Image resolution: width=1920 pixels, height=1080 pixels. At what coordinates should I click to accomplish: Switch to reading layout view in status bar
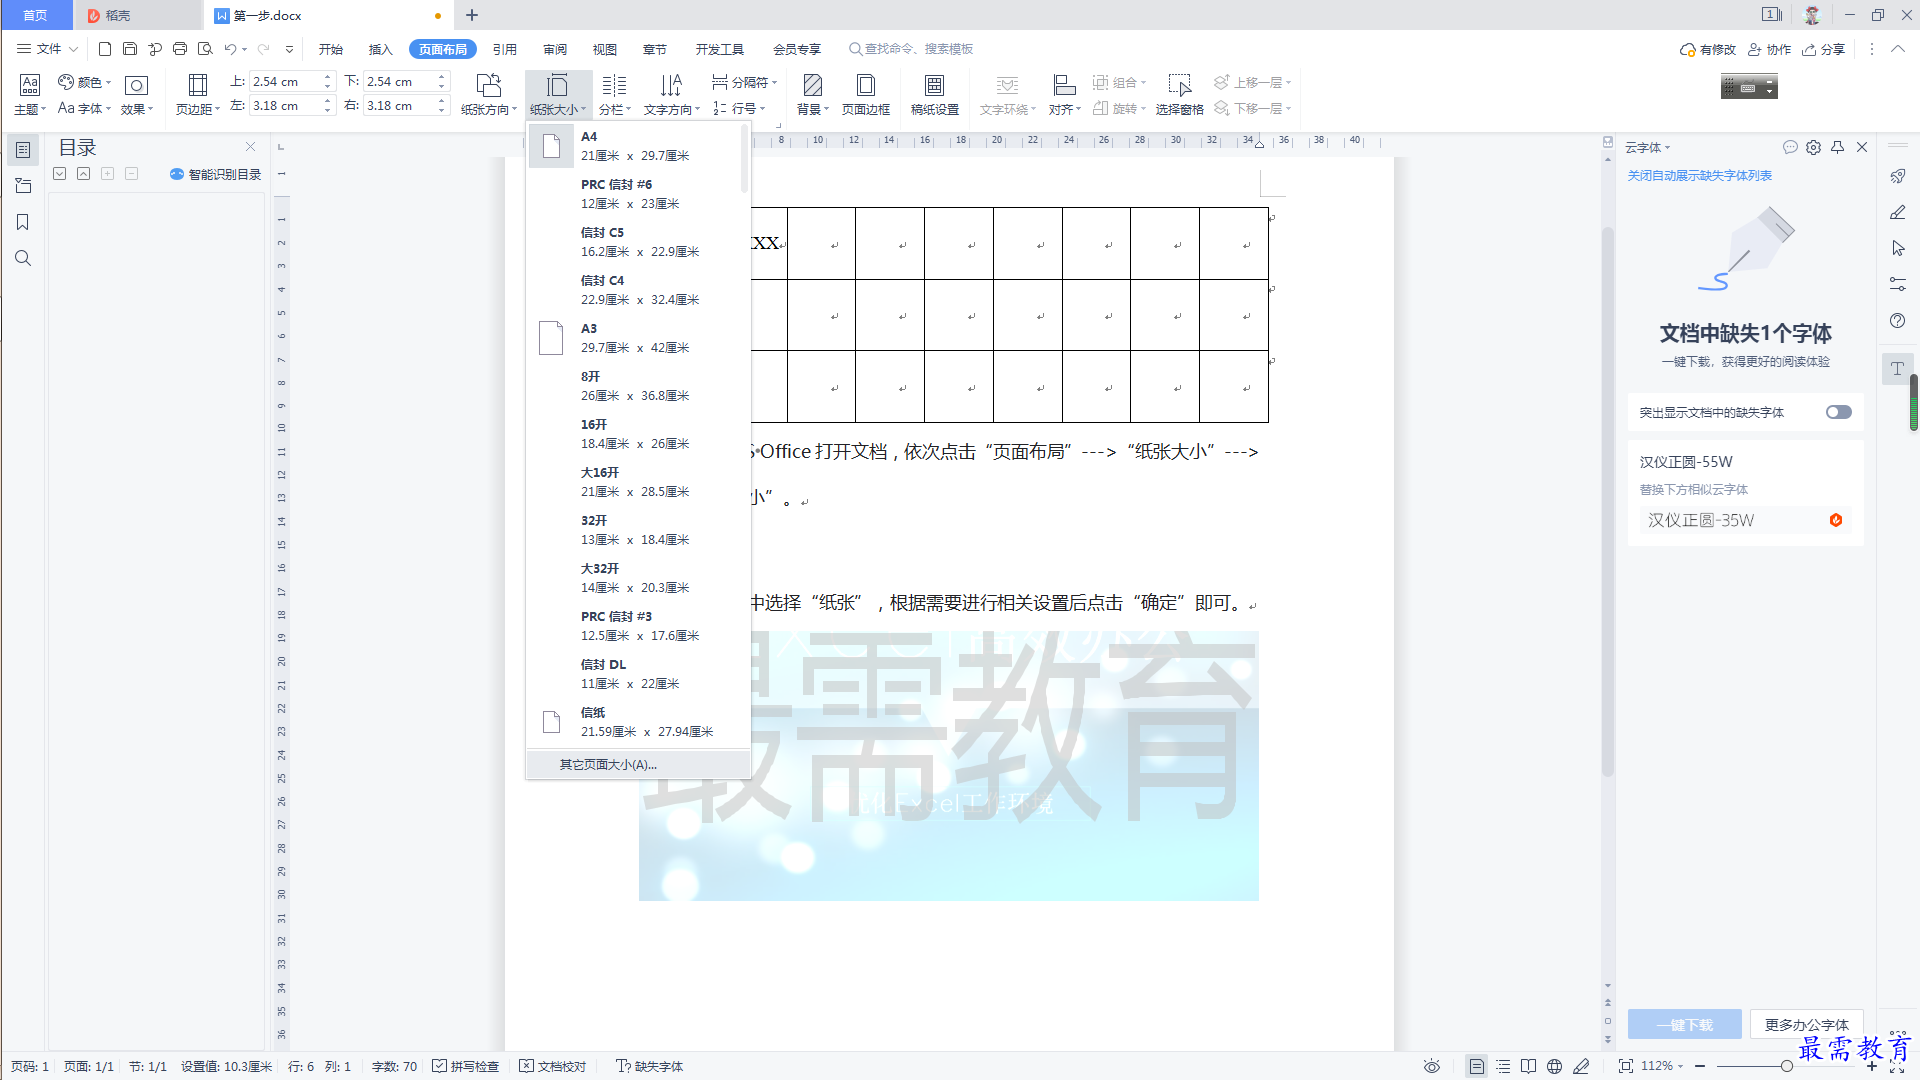click(1528, 1066)
